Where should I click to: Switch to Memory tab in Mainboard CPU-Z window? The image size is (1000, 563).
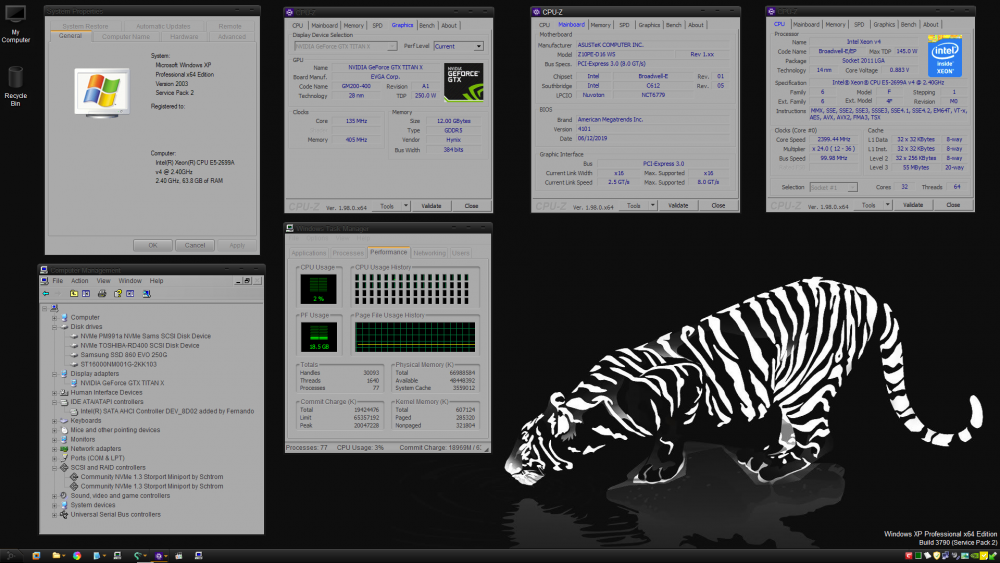tap(600, 25)
